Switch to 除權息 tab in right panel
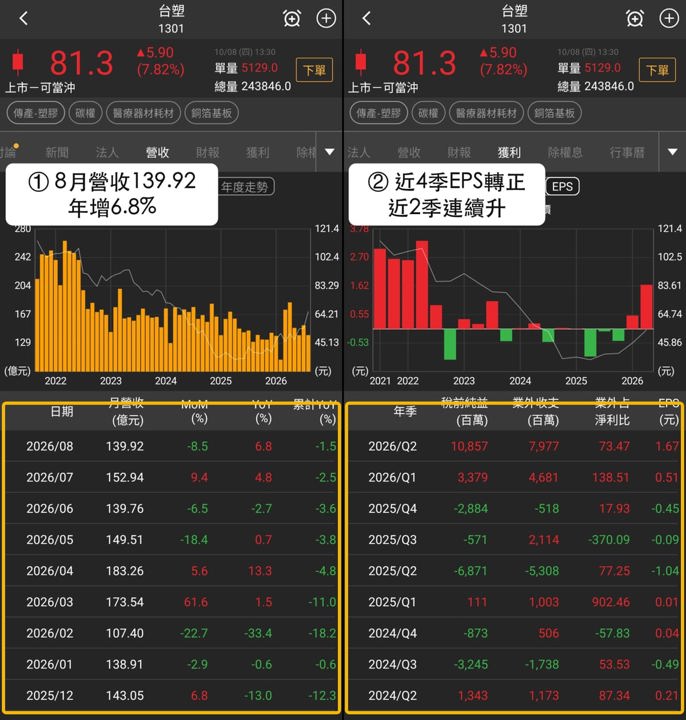 [565, 152]
